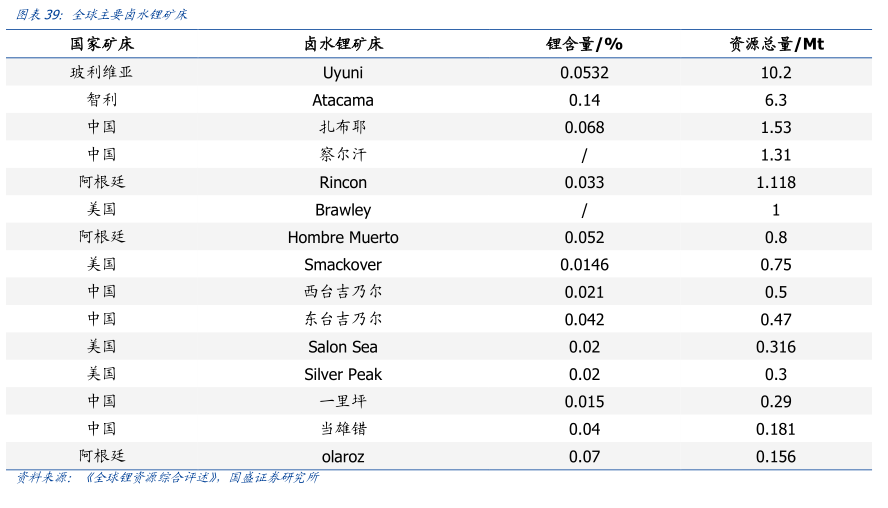The image size is (888, 508).
Task: Select the olaroz deposit cell
Action: (343, 456)
